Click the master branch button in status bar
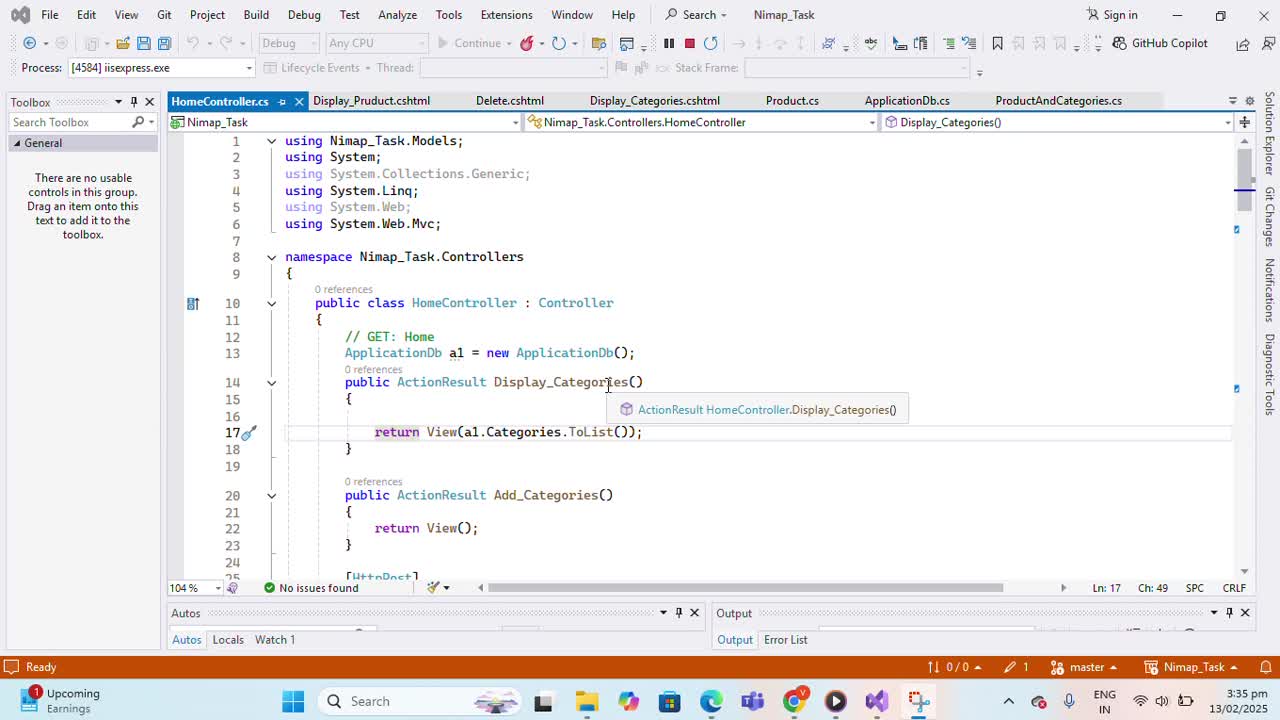1280x720 pixels. 1086,667
